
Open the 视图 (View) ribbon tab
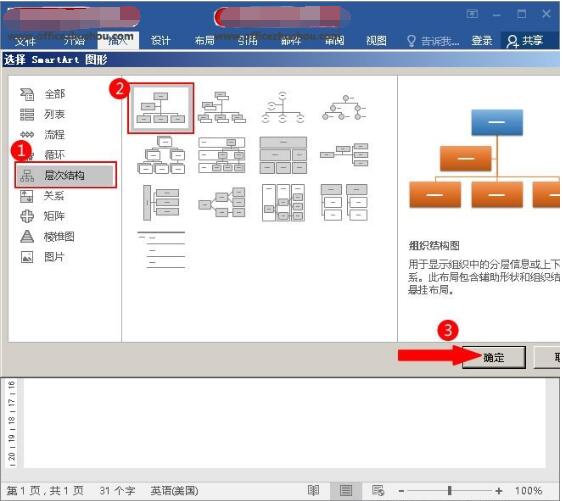tap(376, 41)
